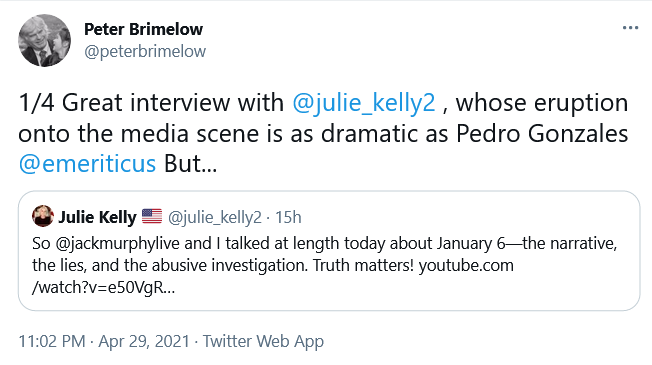Click Julie Kelly's small avatar in quoted tweet

tap(43, 216)
